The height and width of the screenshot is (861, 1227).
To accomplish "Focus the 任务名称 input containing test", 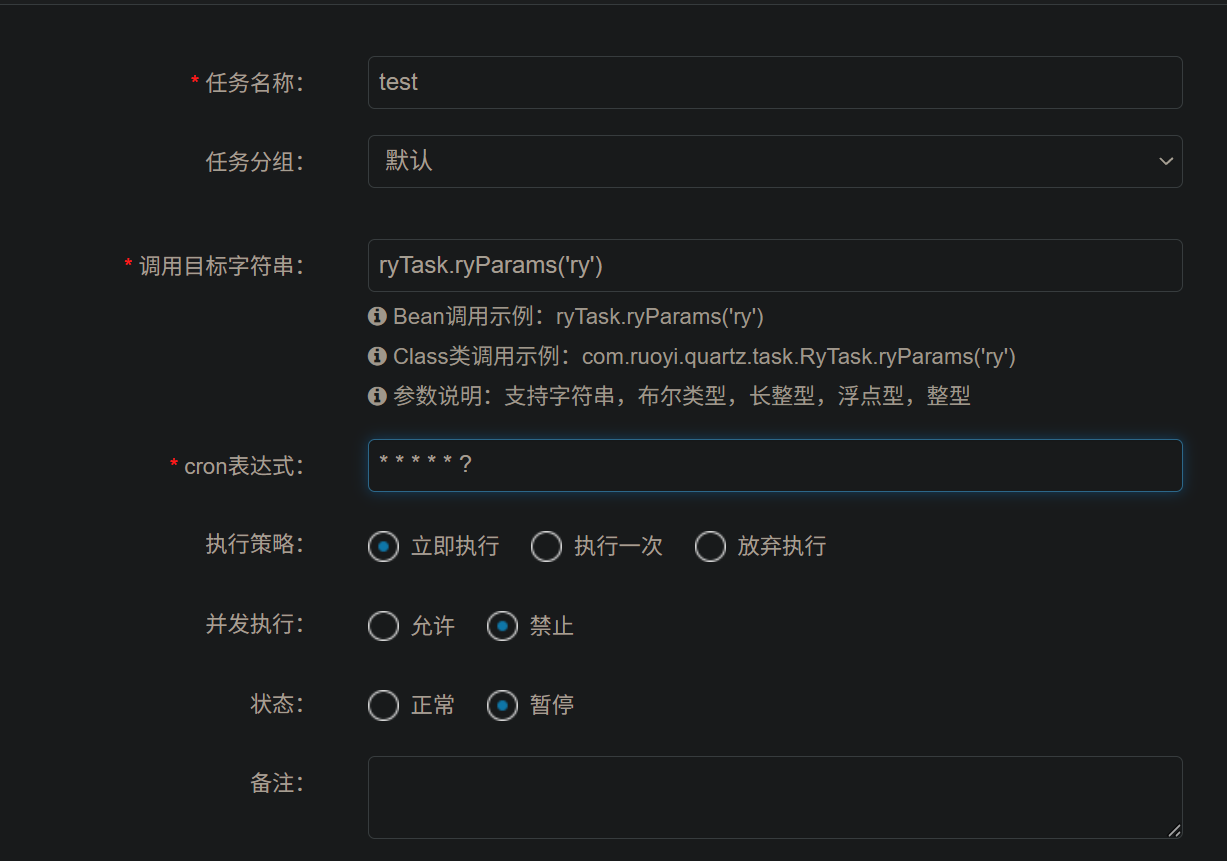I will pyautogui.click(x=775, y=82).
